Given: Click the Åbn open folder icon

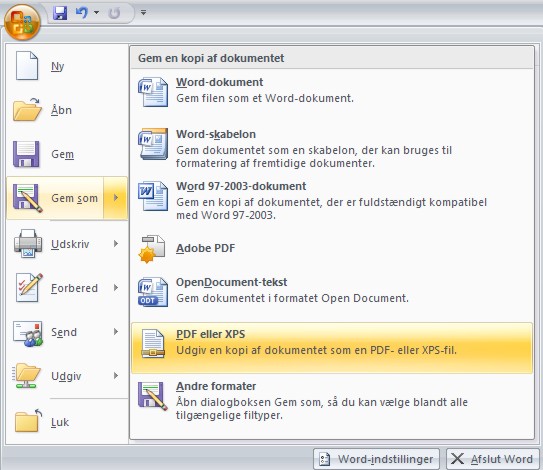Looking at the screenshot, I should [27, 109].
